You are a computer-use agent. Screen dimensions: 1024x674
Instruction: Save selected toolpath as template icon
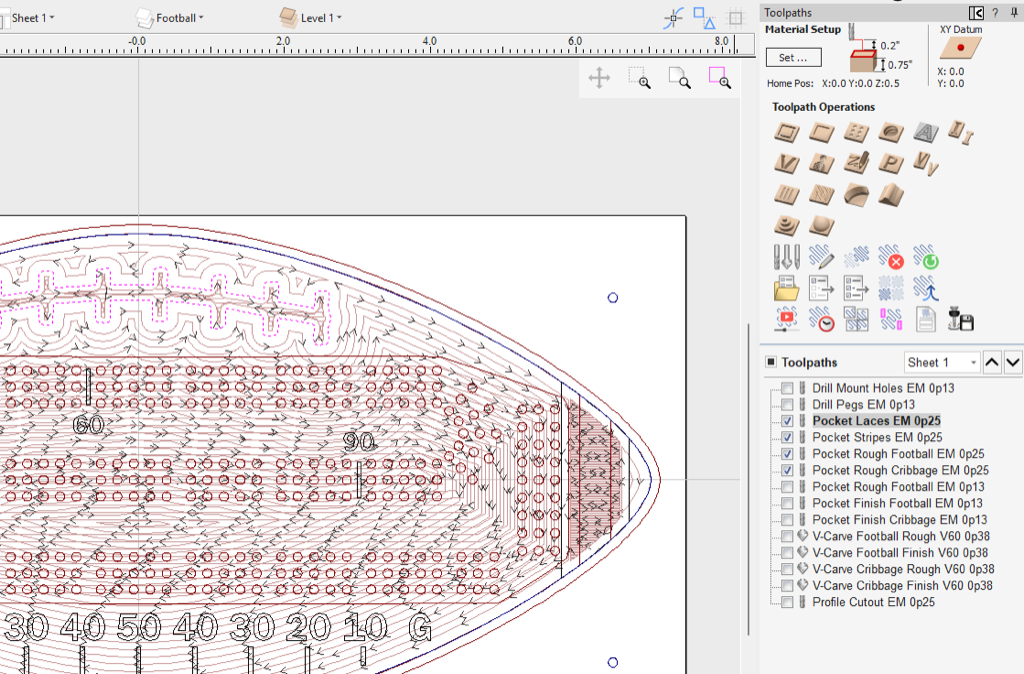coord(822,288)
